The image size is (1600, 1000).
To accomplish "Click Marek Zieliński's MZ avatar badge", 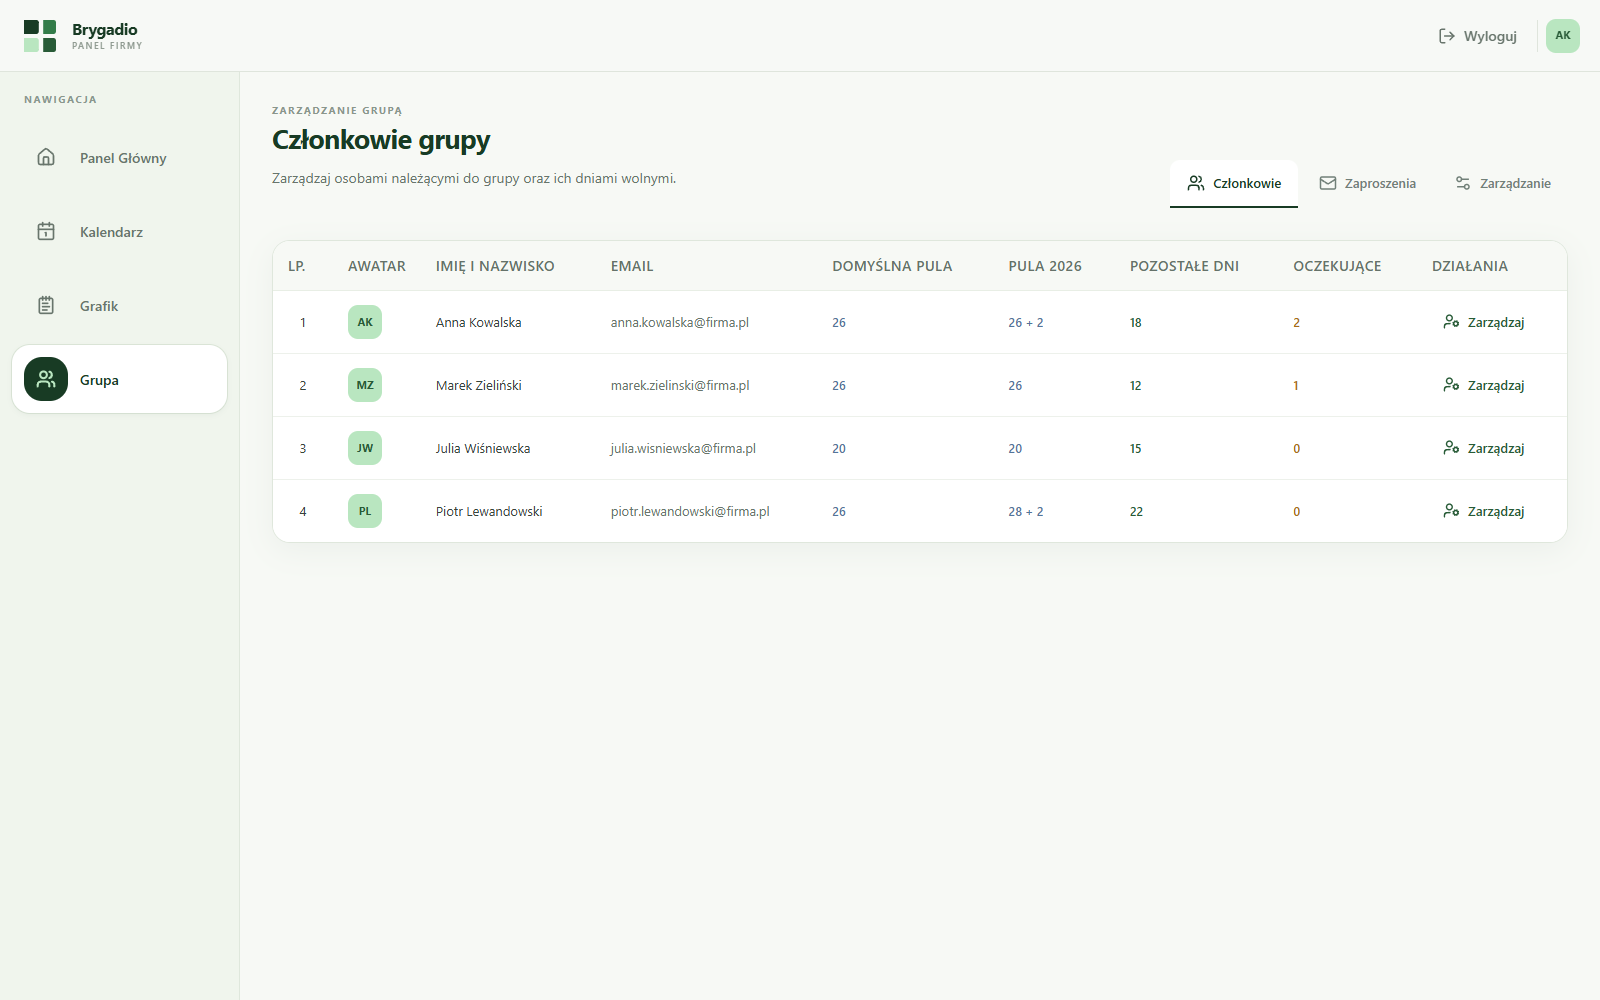I will point(365,385).
